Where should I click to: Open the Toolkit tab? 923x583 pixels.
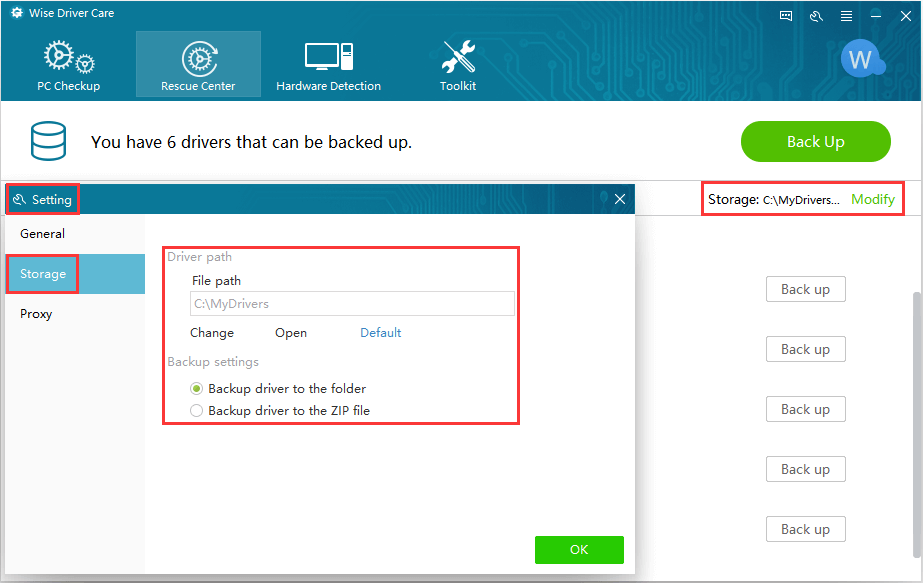click(x=458, y=65)
